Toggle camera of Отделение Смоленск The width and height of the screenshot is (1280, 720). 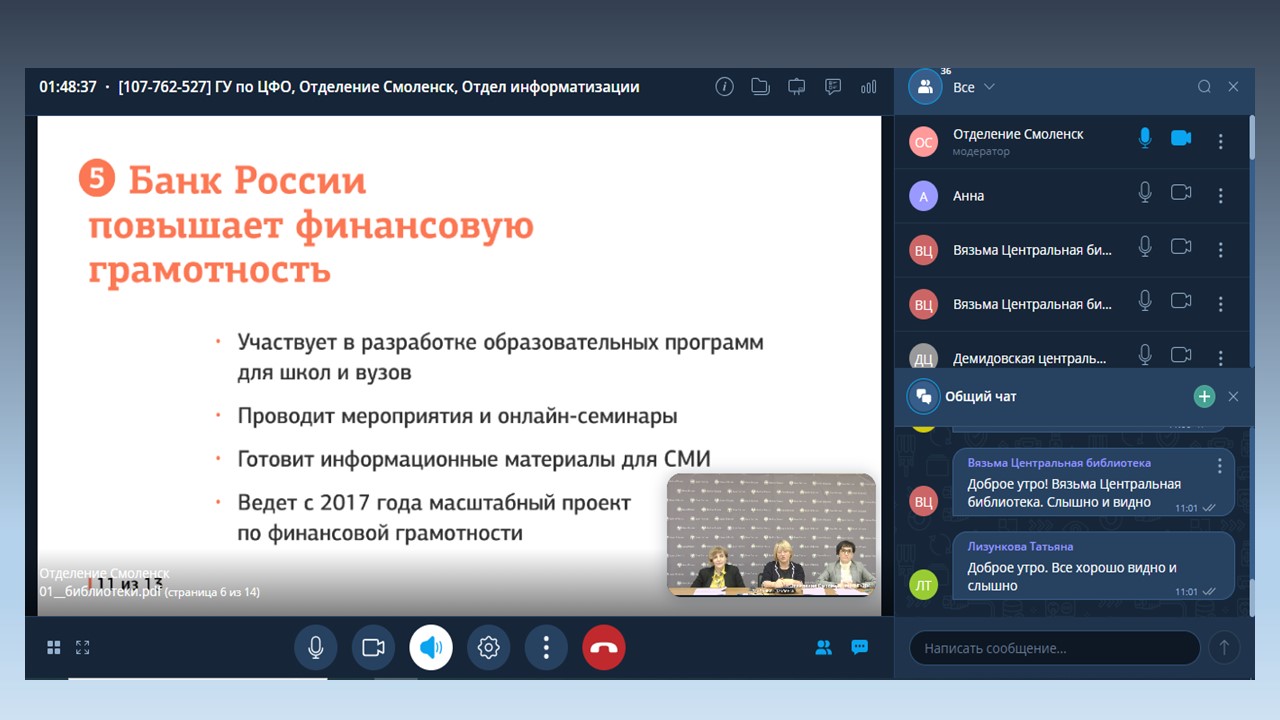(x=1181, y=138)
